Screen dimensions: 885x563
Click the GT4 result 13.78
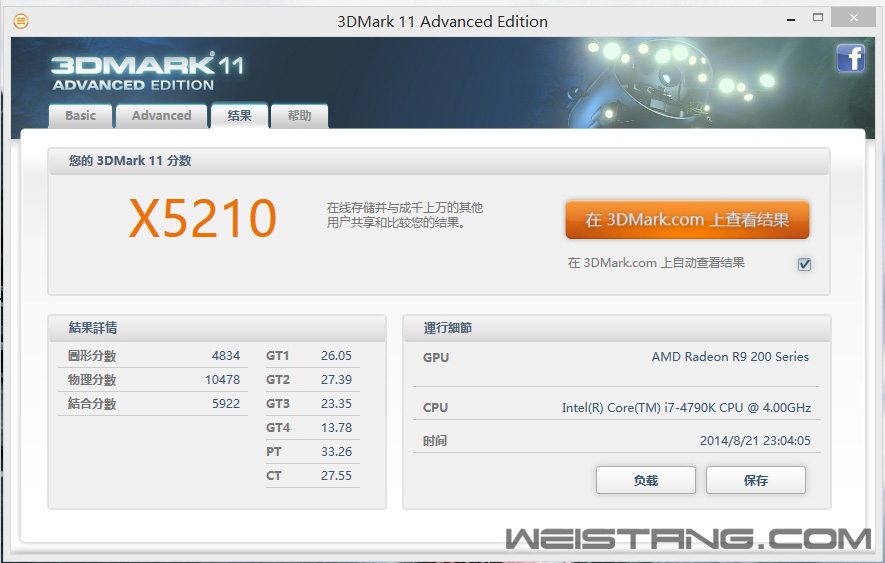coord(336,427)
